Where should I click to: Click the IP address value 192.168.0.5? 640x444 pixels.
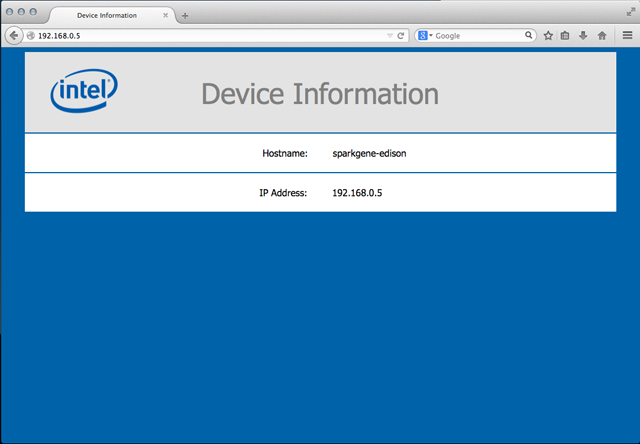[x=357, y=192]
